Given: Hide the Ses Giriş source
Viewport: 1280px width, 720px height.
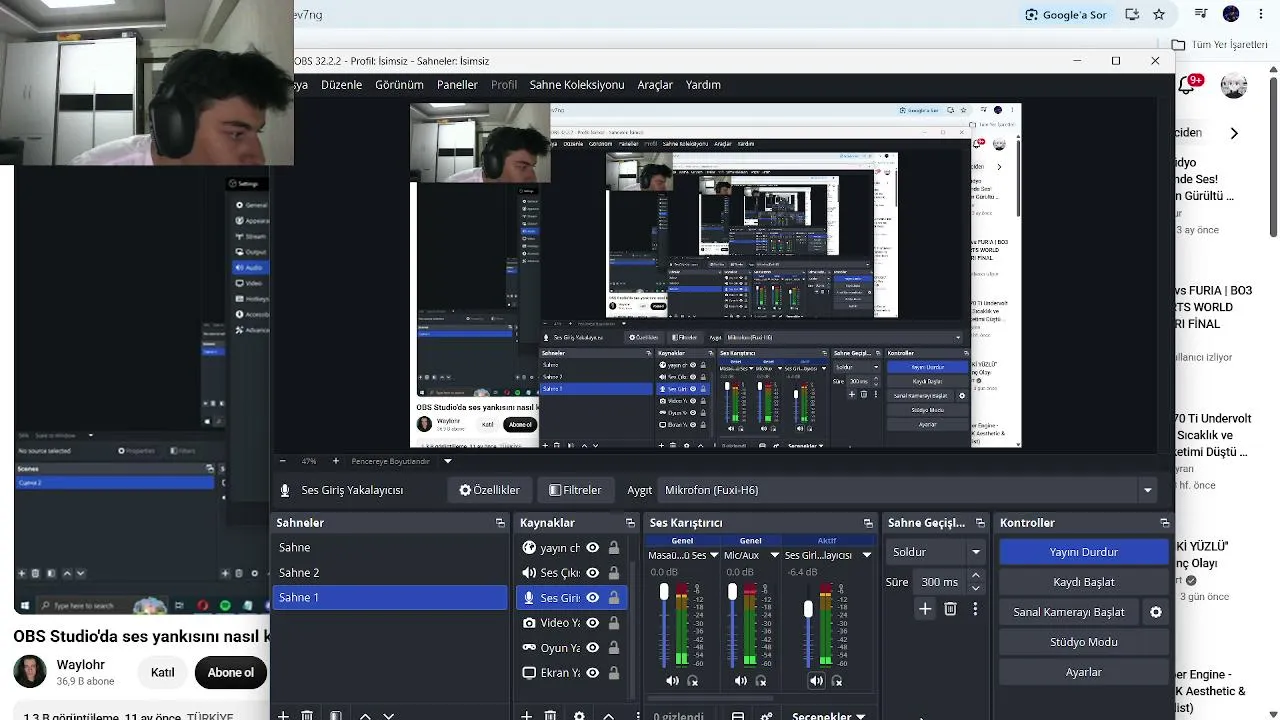Looking at the screenshot, I should (592, 598).
